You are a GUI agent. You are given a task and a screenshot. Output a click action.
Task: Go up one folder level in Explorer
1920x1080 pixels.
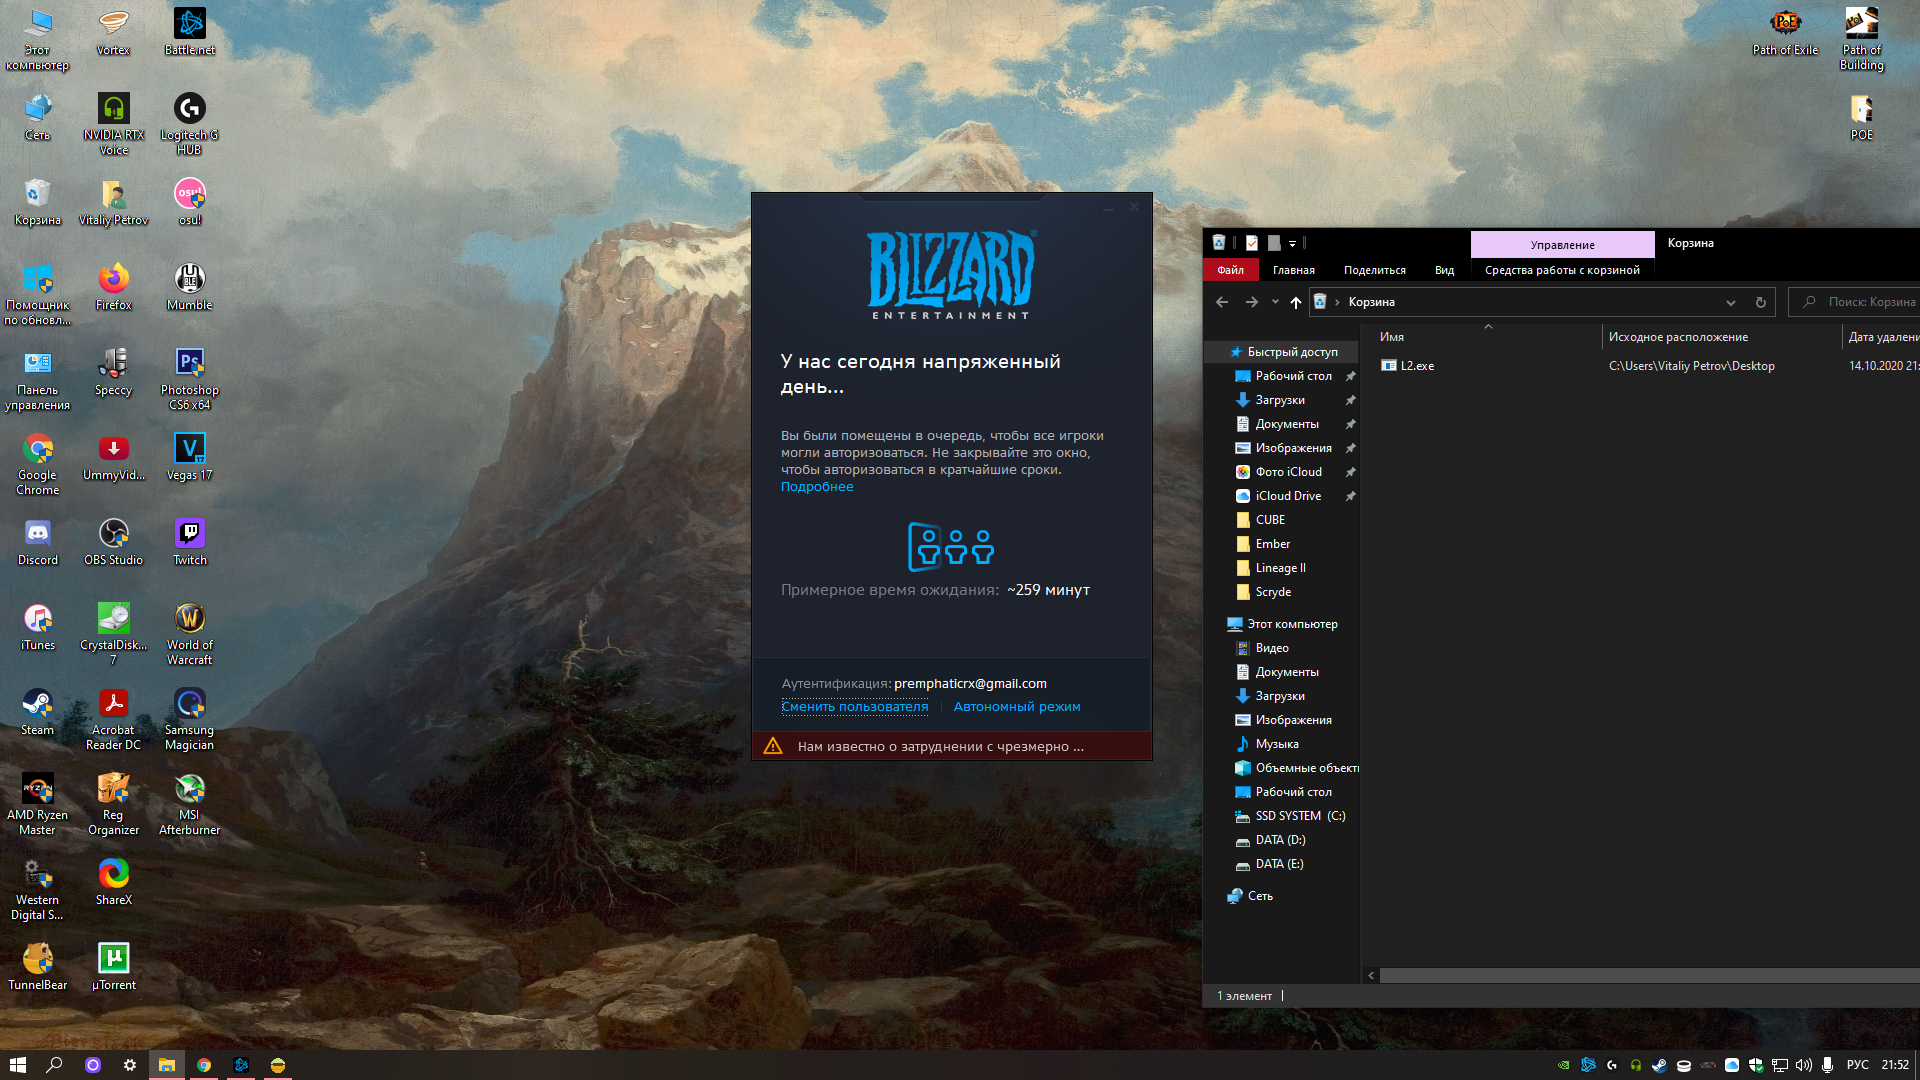[x=1296, y=302]
